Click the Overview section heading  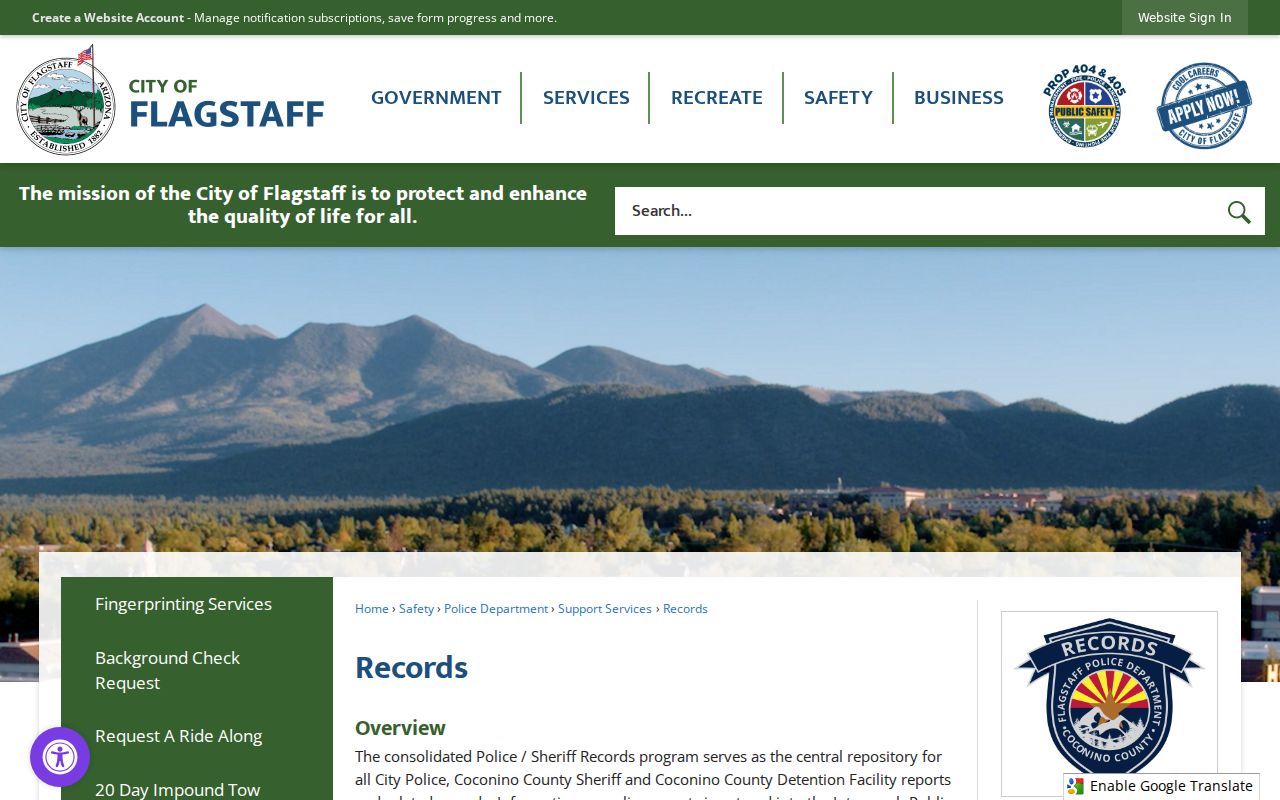(x=400, y=728)
